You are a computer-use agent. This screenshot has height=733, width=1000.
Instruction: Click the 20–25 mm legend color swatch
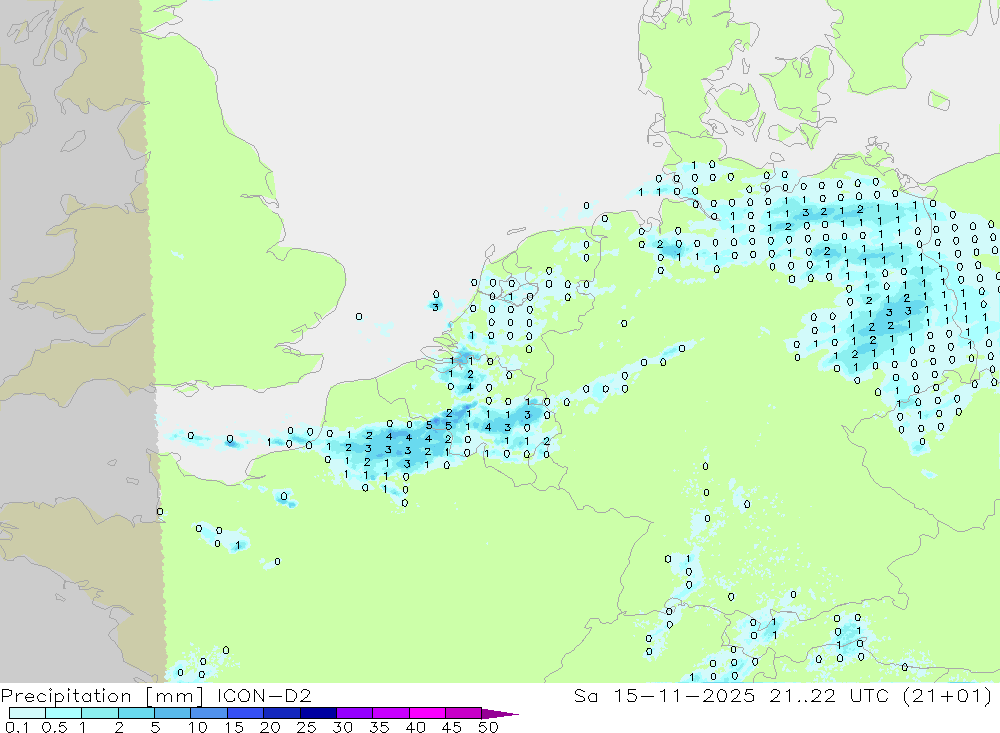pyautogui.click(x=282, y=713)
